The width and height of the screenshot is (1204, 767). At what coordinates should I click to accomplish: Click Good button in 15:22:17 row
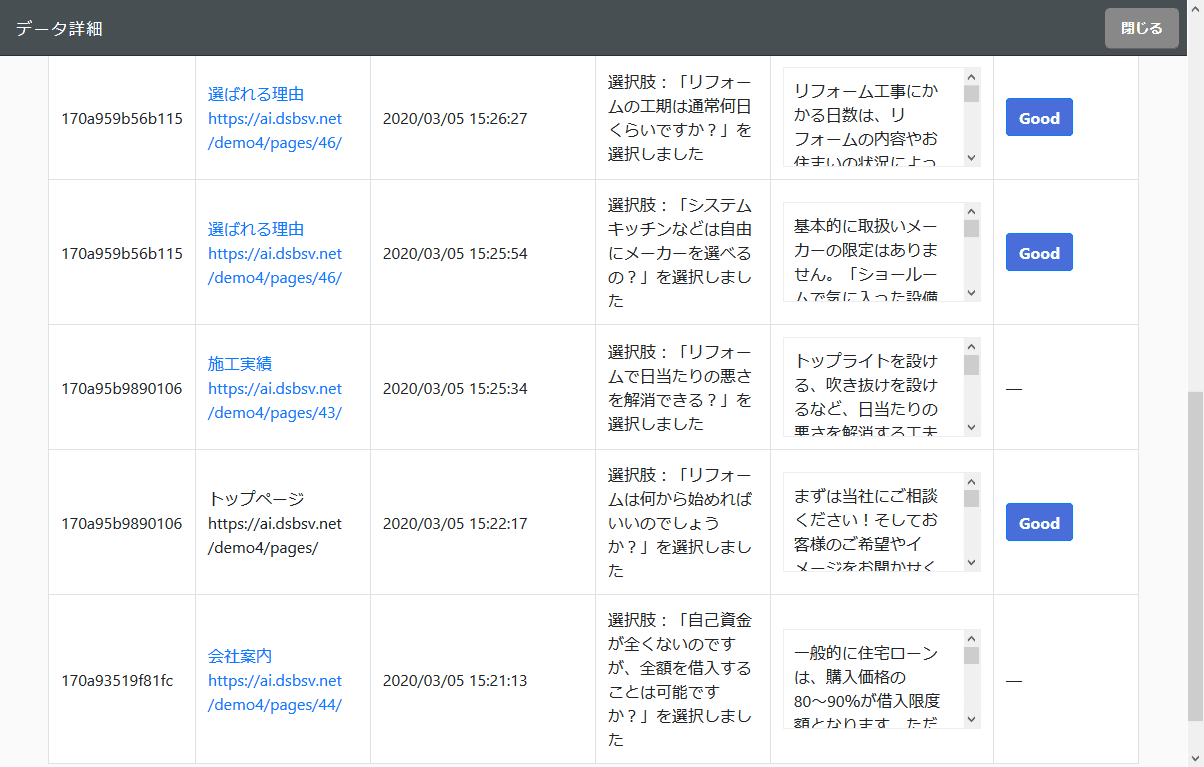(1039, 523)
